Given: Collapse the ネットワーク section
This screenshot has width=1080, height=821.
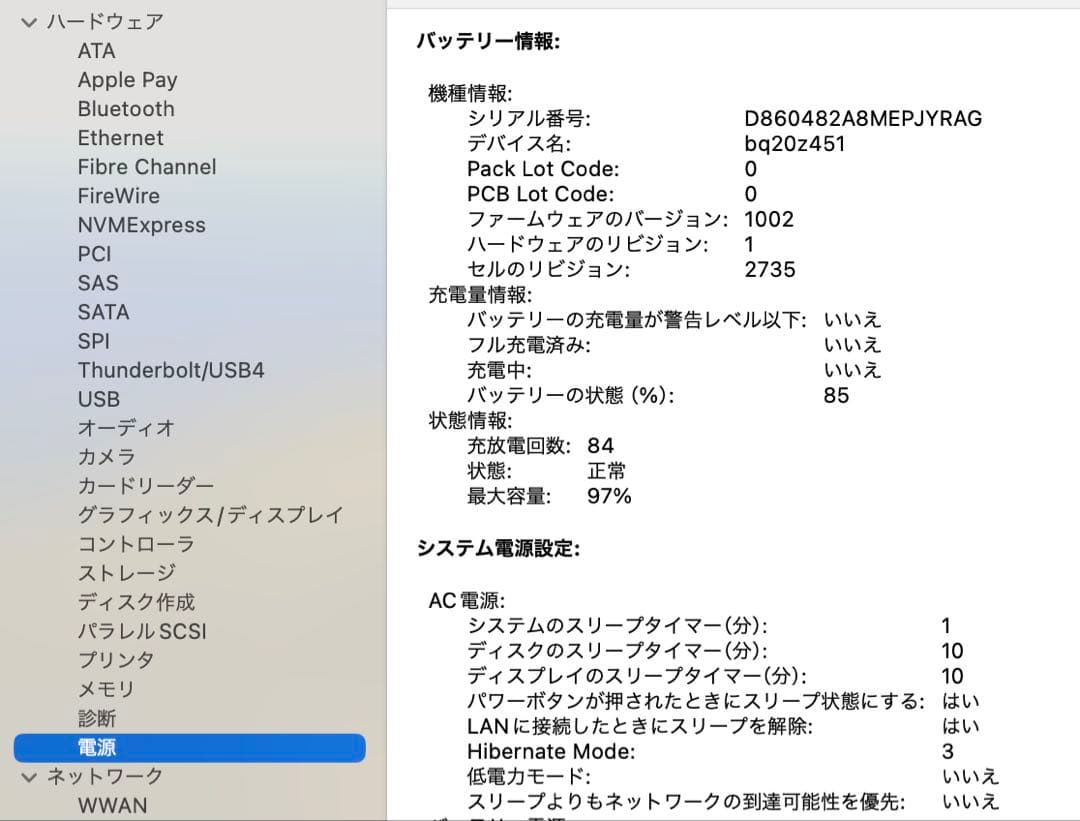Looking at the screenshot, I should point(28,776).
